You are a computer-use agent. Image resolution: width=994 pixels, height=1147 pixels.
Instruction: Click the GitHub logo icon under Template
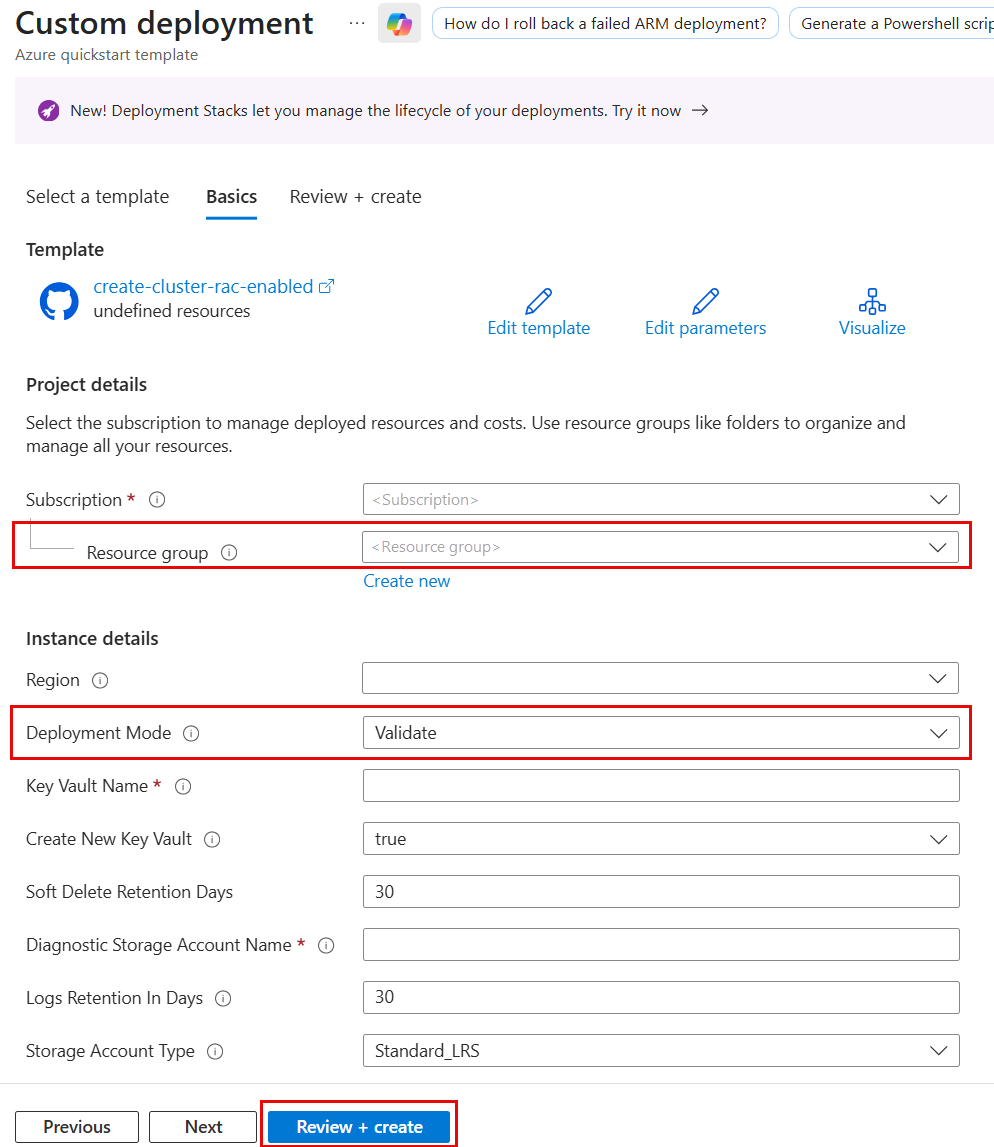tap(59, 301)
